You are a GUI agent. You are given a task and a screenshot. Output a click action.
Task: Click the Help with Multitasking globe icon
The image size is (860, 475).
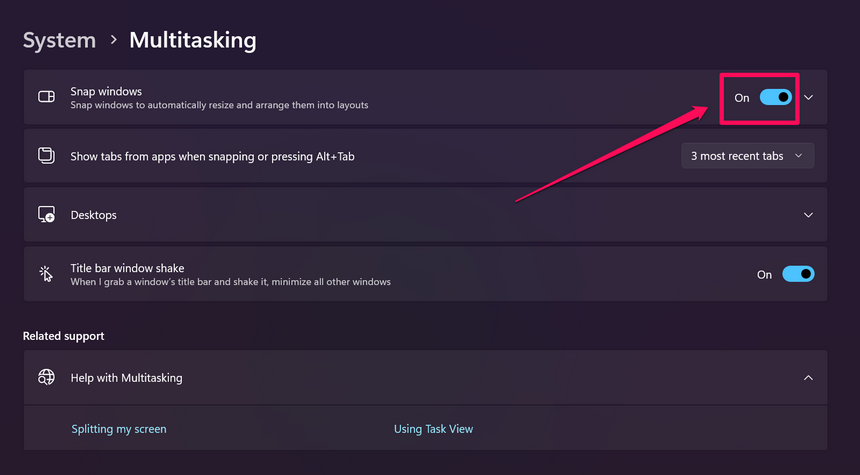point(46,378)
